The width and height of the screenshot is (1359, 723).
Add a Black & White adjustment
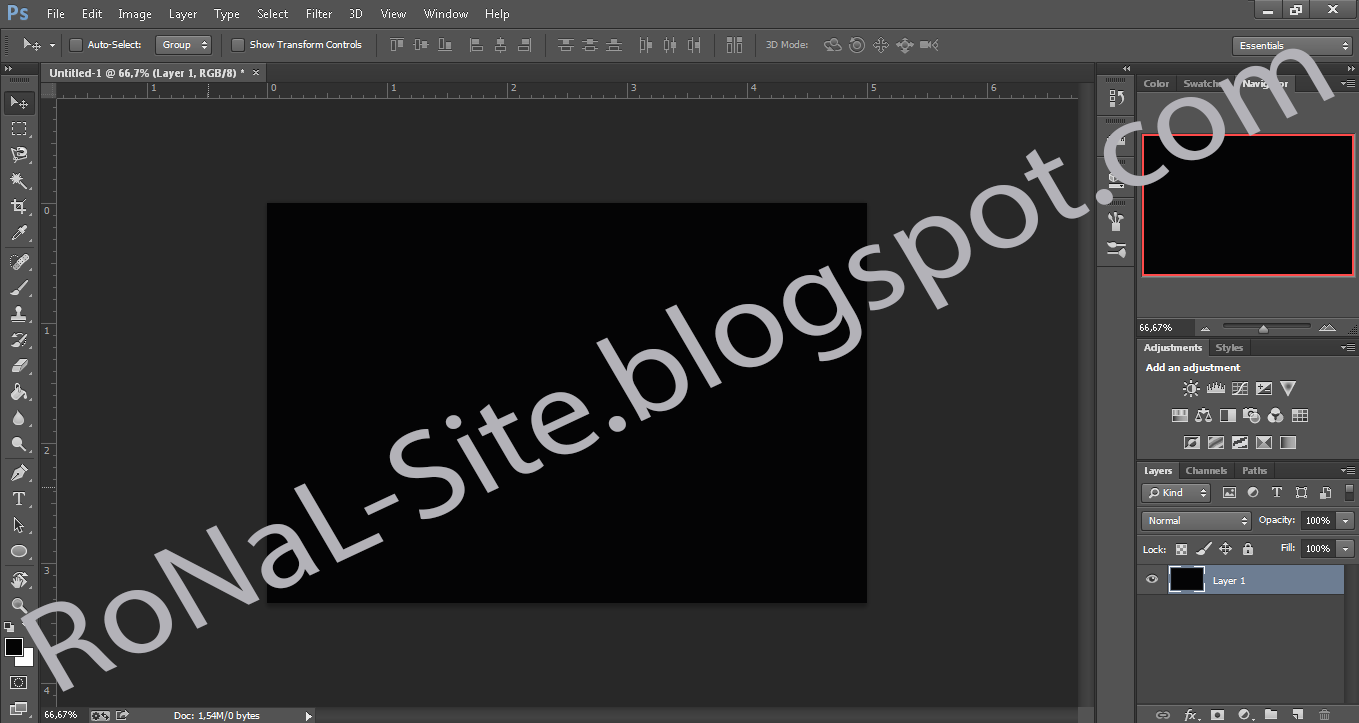tap(1228, 415)
